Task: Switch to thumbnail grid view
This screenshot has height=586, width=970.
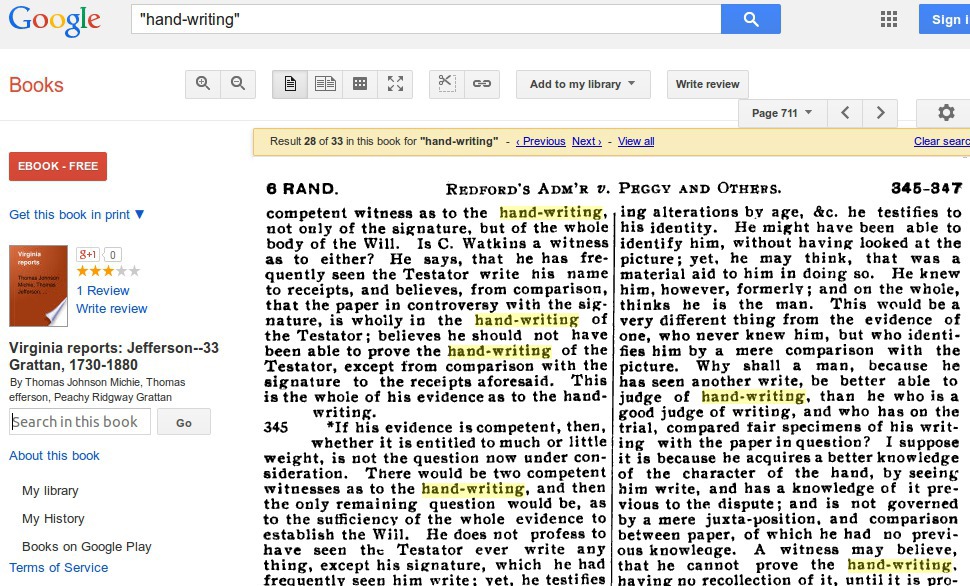Action: click(360, 84)
